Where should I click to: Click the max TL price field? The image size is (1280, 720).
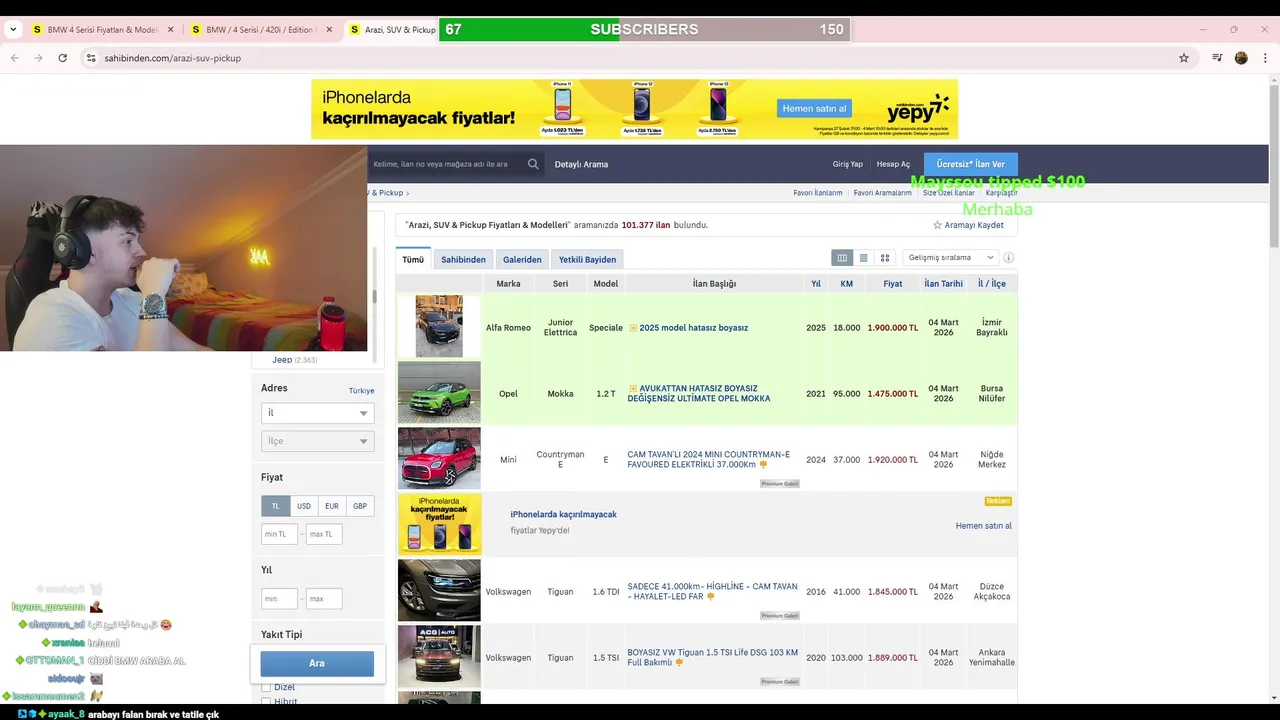(324, 534)
